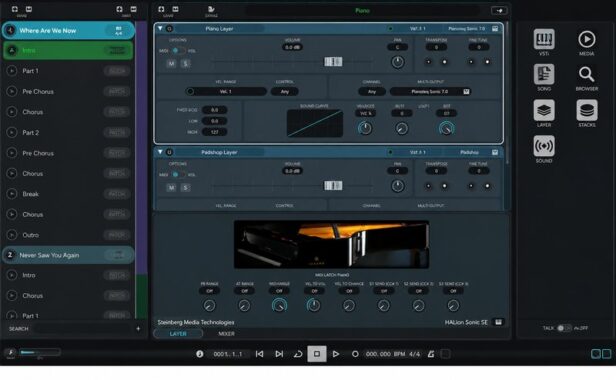The width and height of the screenshot is (616, 380).
Task: Open the Layer panel icon
Action: click(x=544, y=110)
